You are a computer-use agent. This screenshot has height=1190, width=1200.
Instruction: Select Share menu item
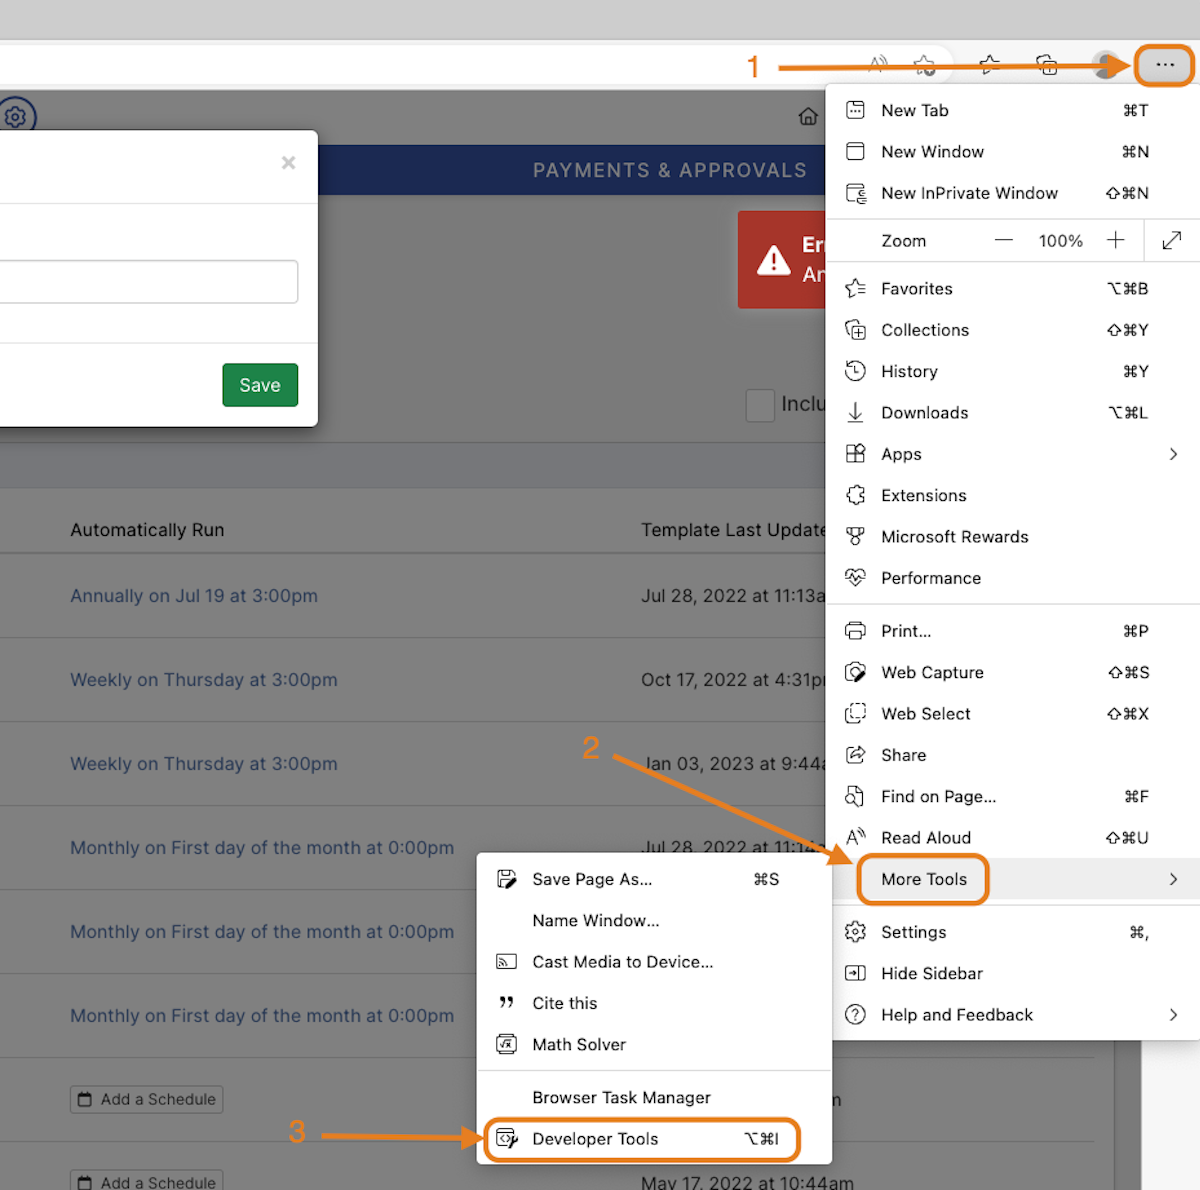1013,755
